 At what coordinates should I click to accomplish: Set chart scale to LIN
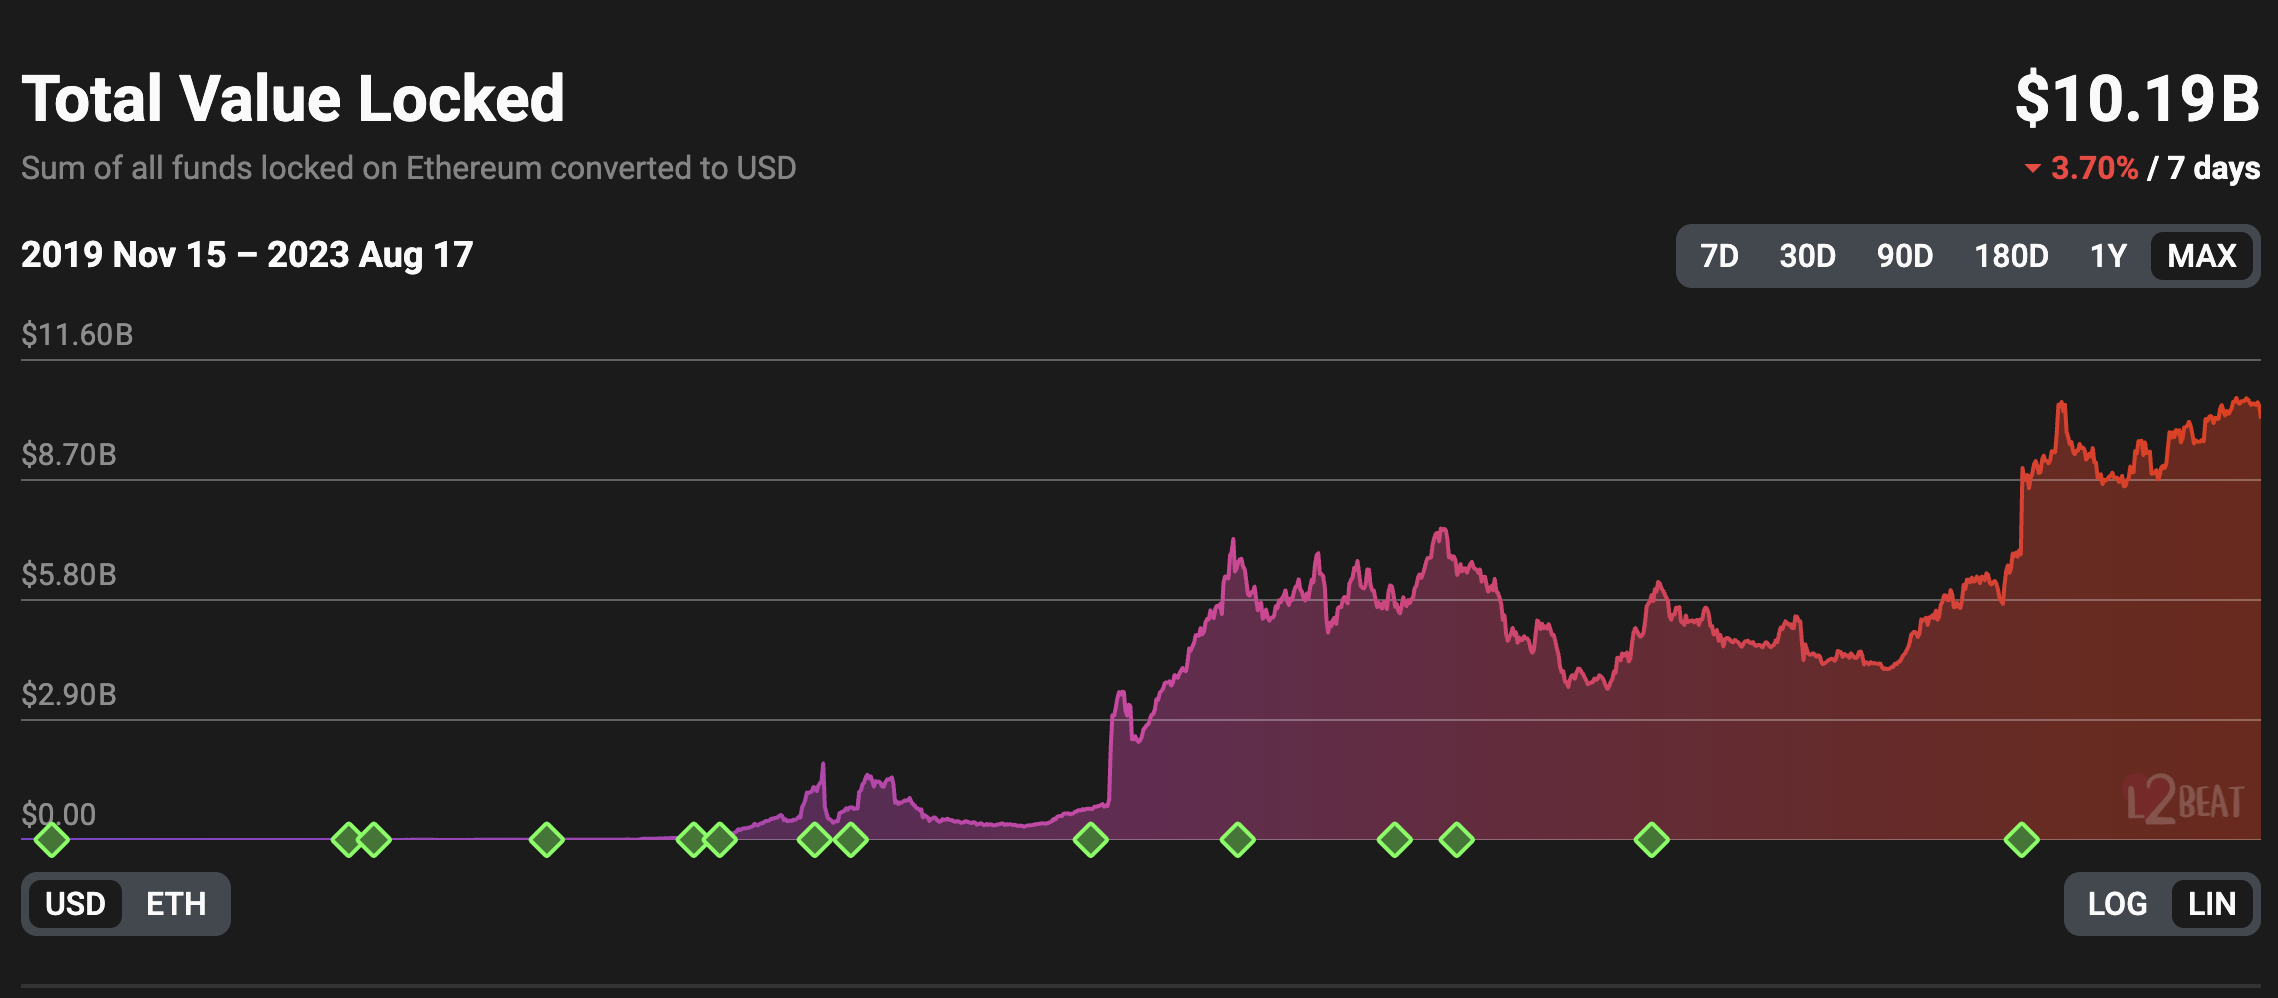[2211, 904]
